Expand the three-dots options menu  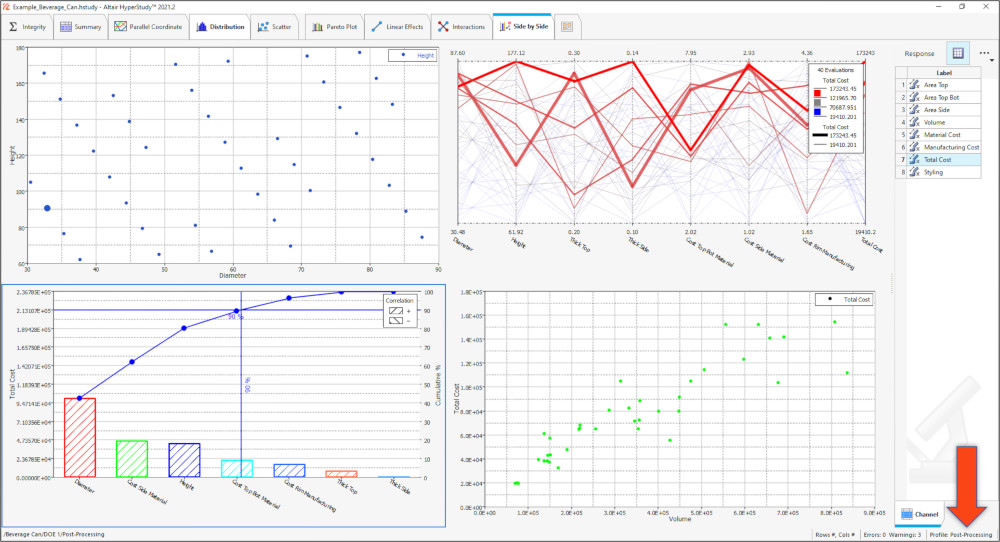point(984,53)
